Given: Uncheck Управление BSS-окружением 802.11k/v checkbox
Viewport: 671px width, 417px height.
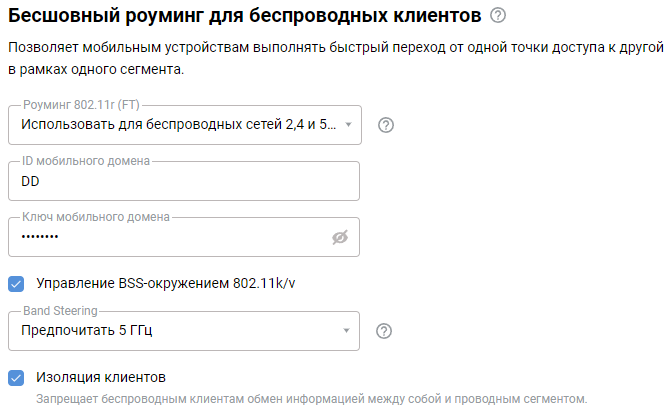Looking at the screenshot, I should [x=16, y=284].
